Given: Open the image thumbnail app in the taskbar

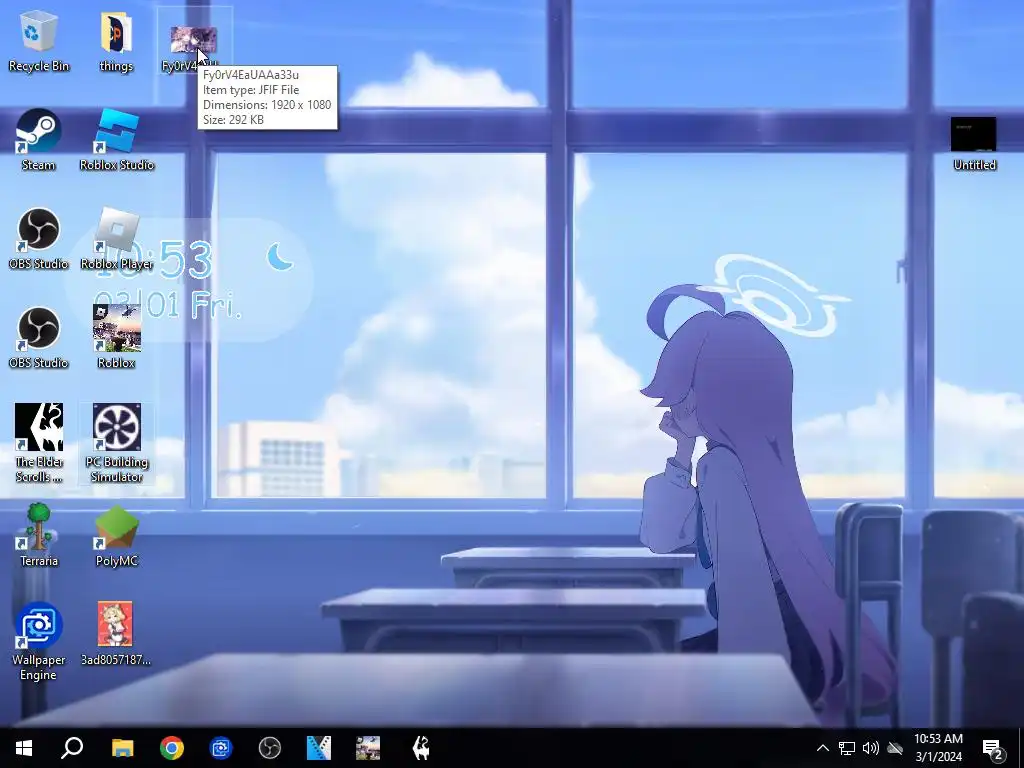Looking at the screenshot, I should coord(368,748).
